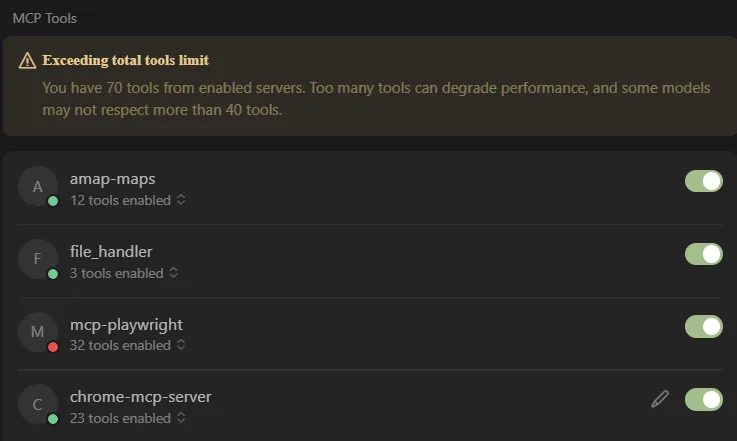Screen dimensions: 737x441
Task: Expand the 3 tools enabled list
Action: coord(124,273)
